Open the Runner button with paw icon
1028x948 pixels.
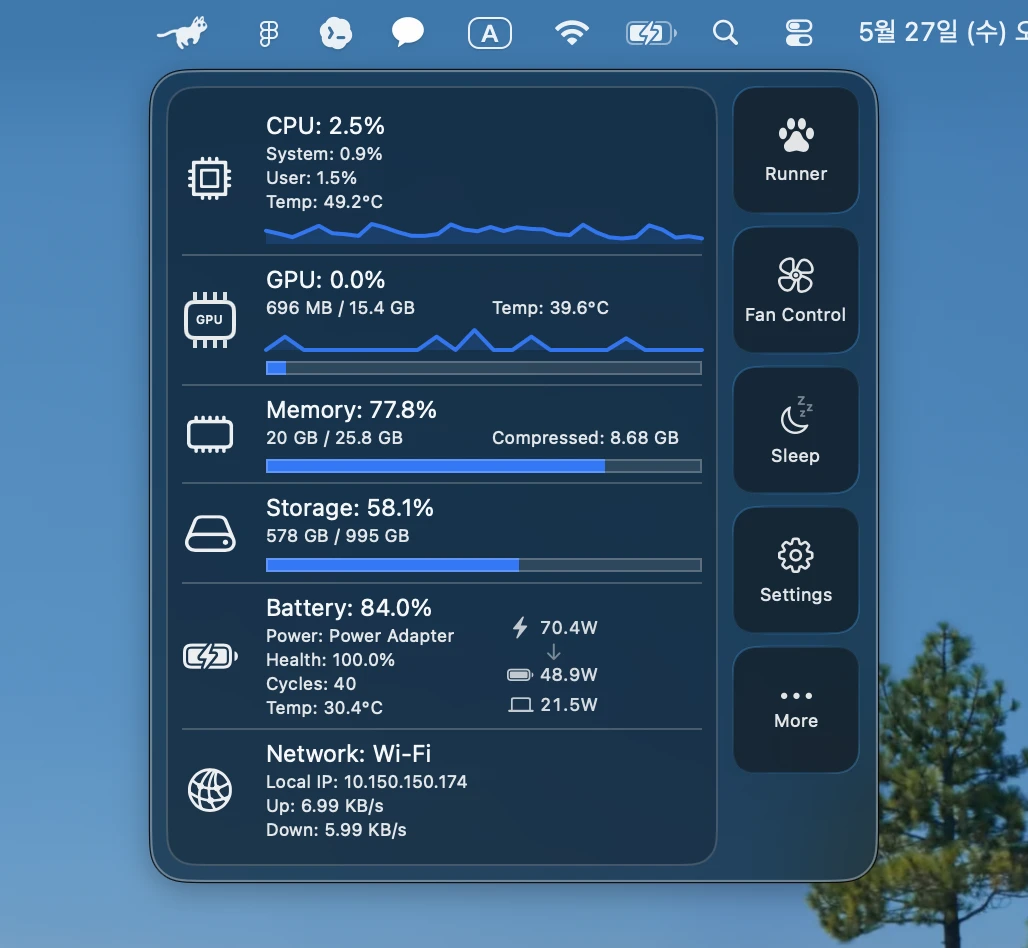point(795,150)
